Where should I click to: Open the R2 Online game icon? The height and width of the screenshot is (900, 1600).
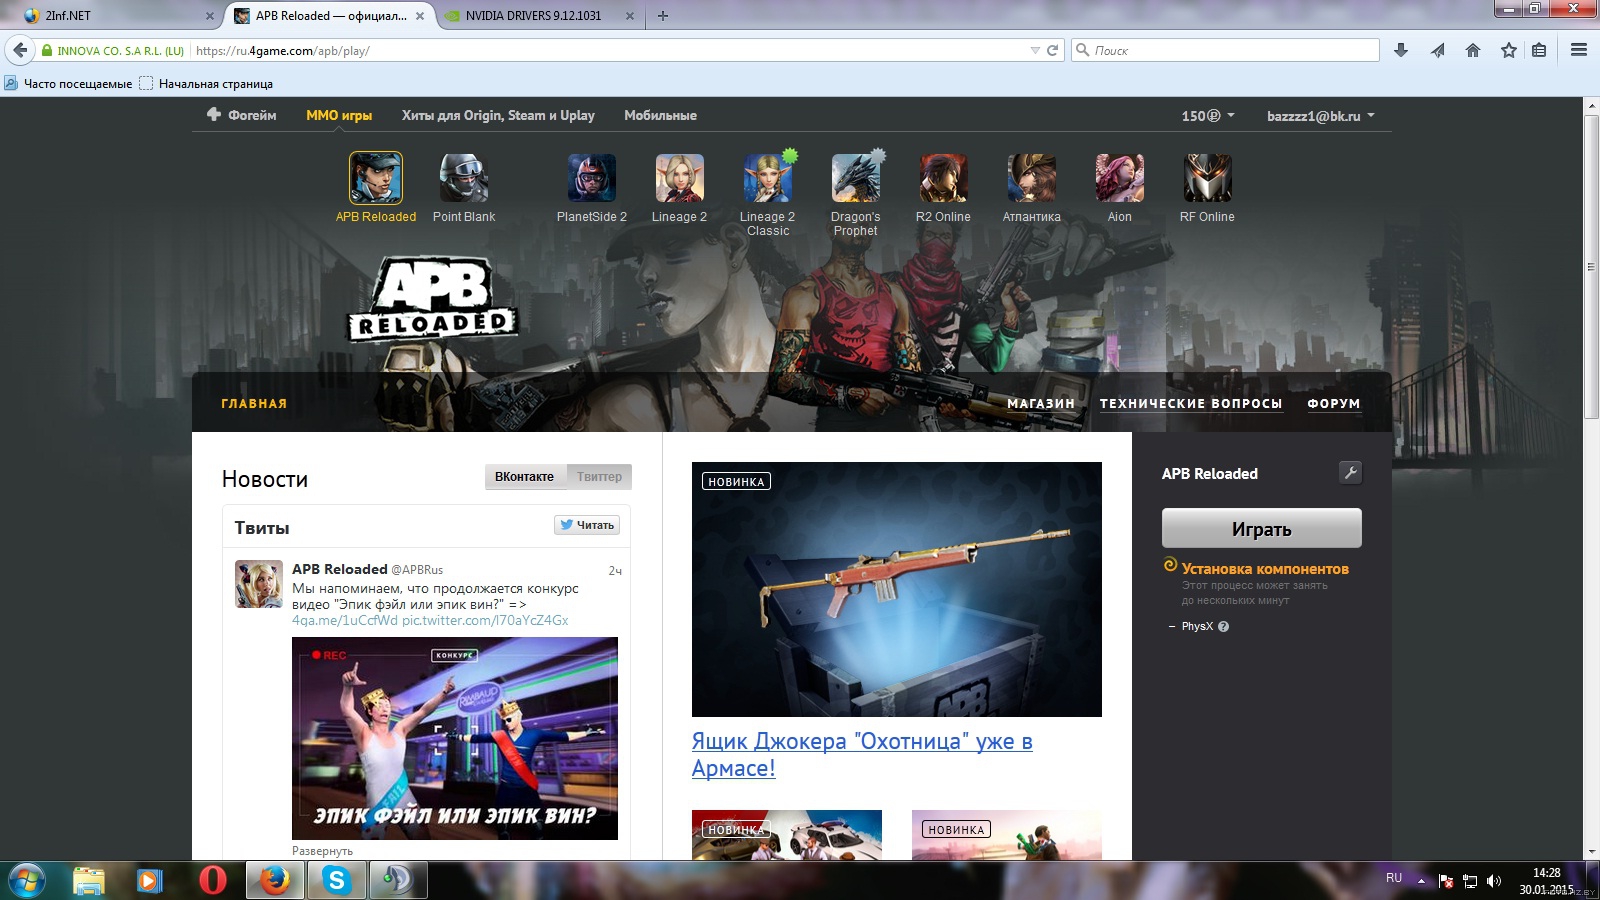[x=944, y=178]
